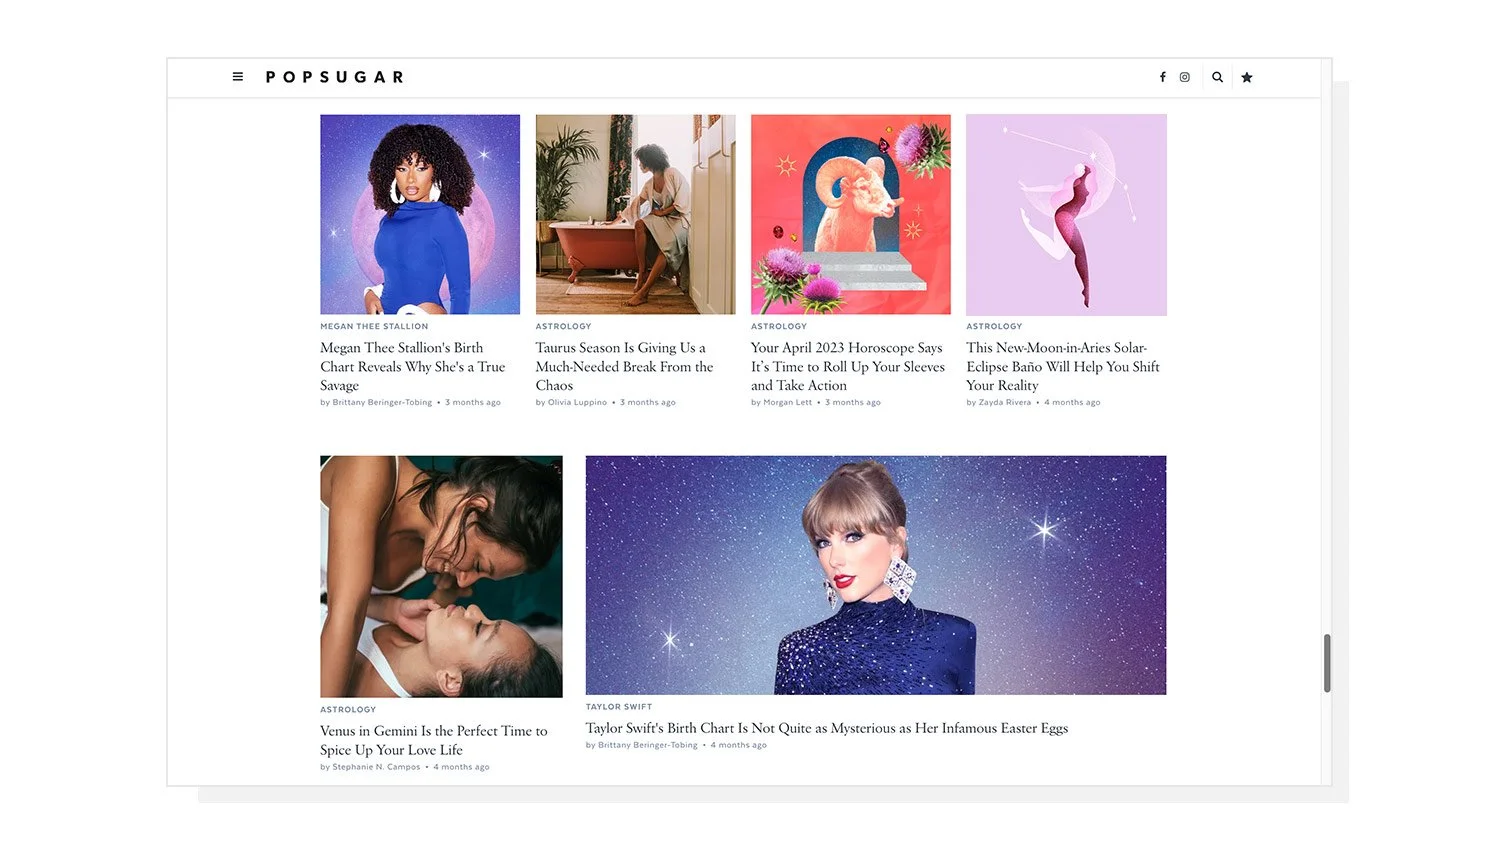Click the Taylor Swift banner image

tap(876, 575)
